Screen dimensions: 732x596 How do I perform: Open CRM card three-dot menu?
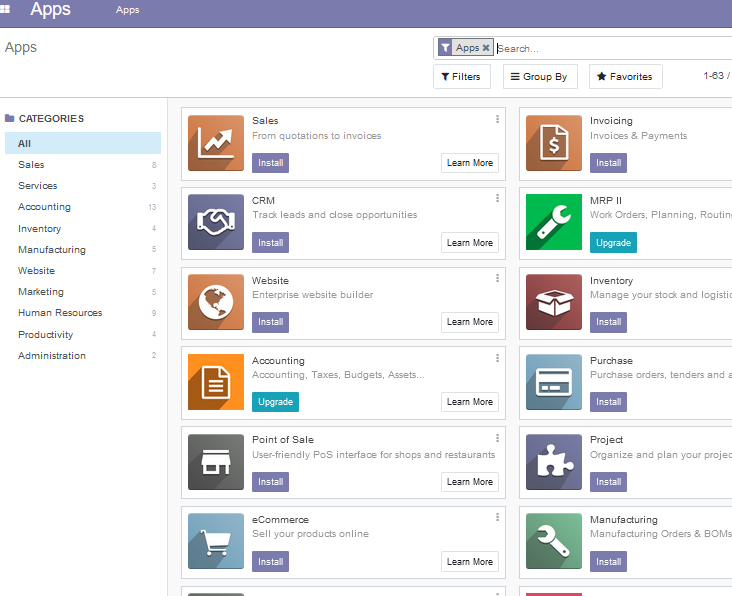497,198
